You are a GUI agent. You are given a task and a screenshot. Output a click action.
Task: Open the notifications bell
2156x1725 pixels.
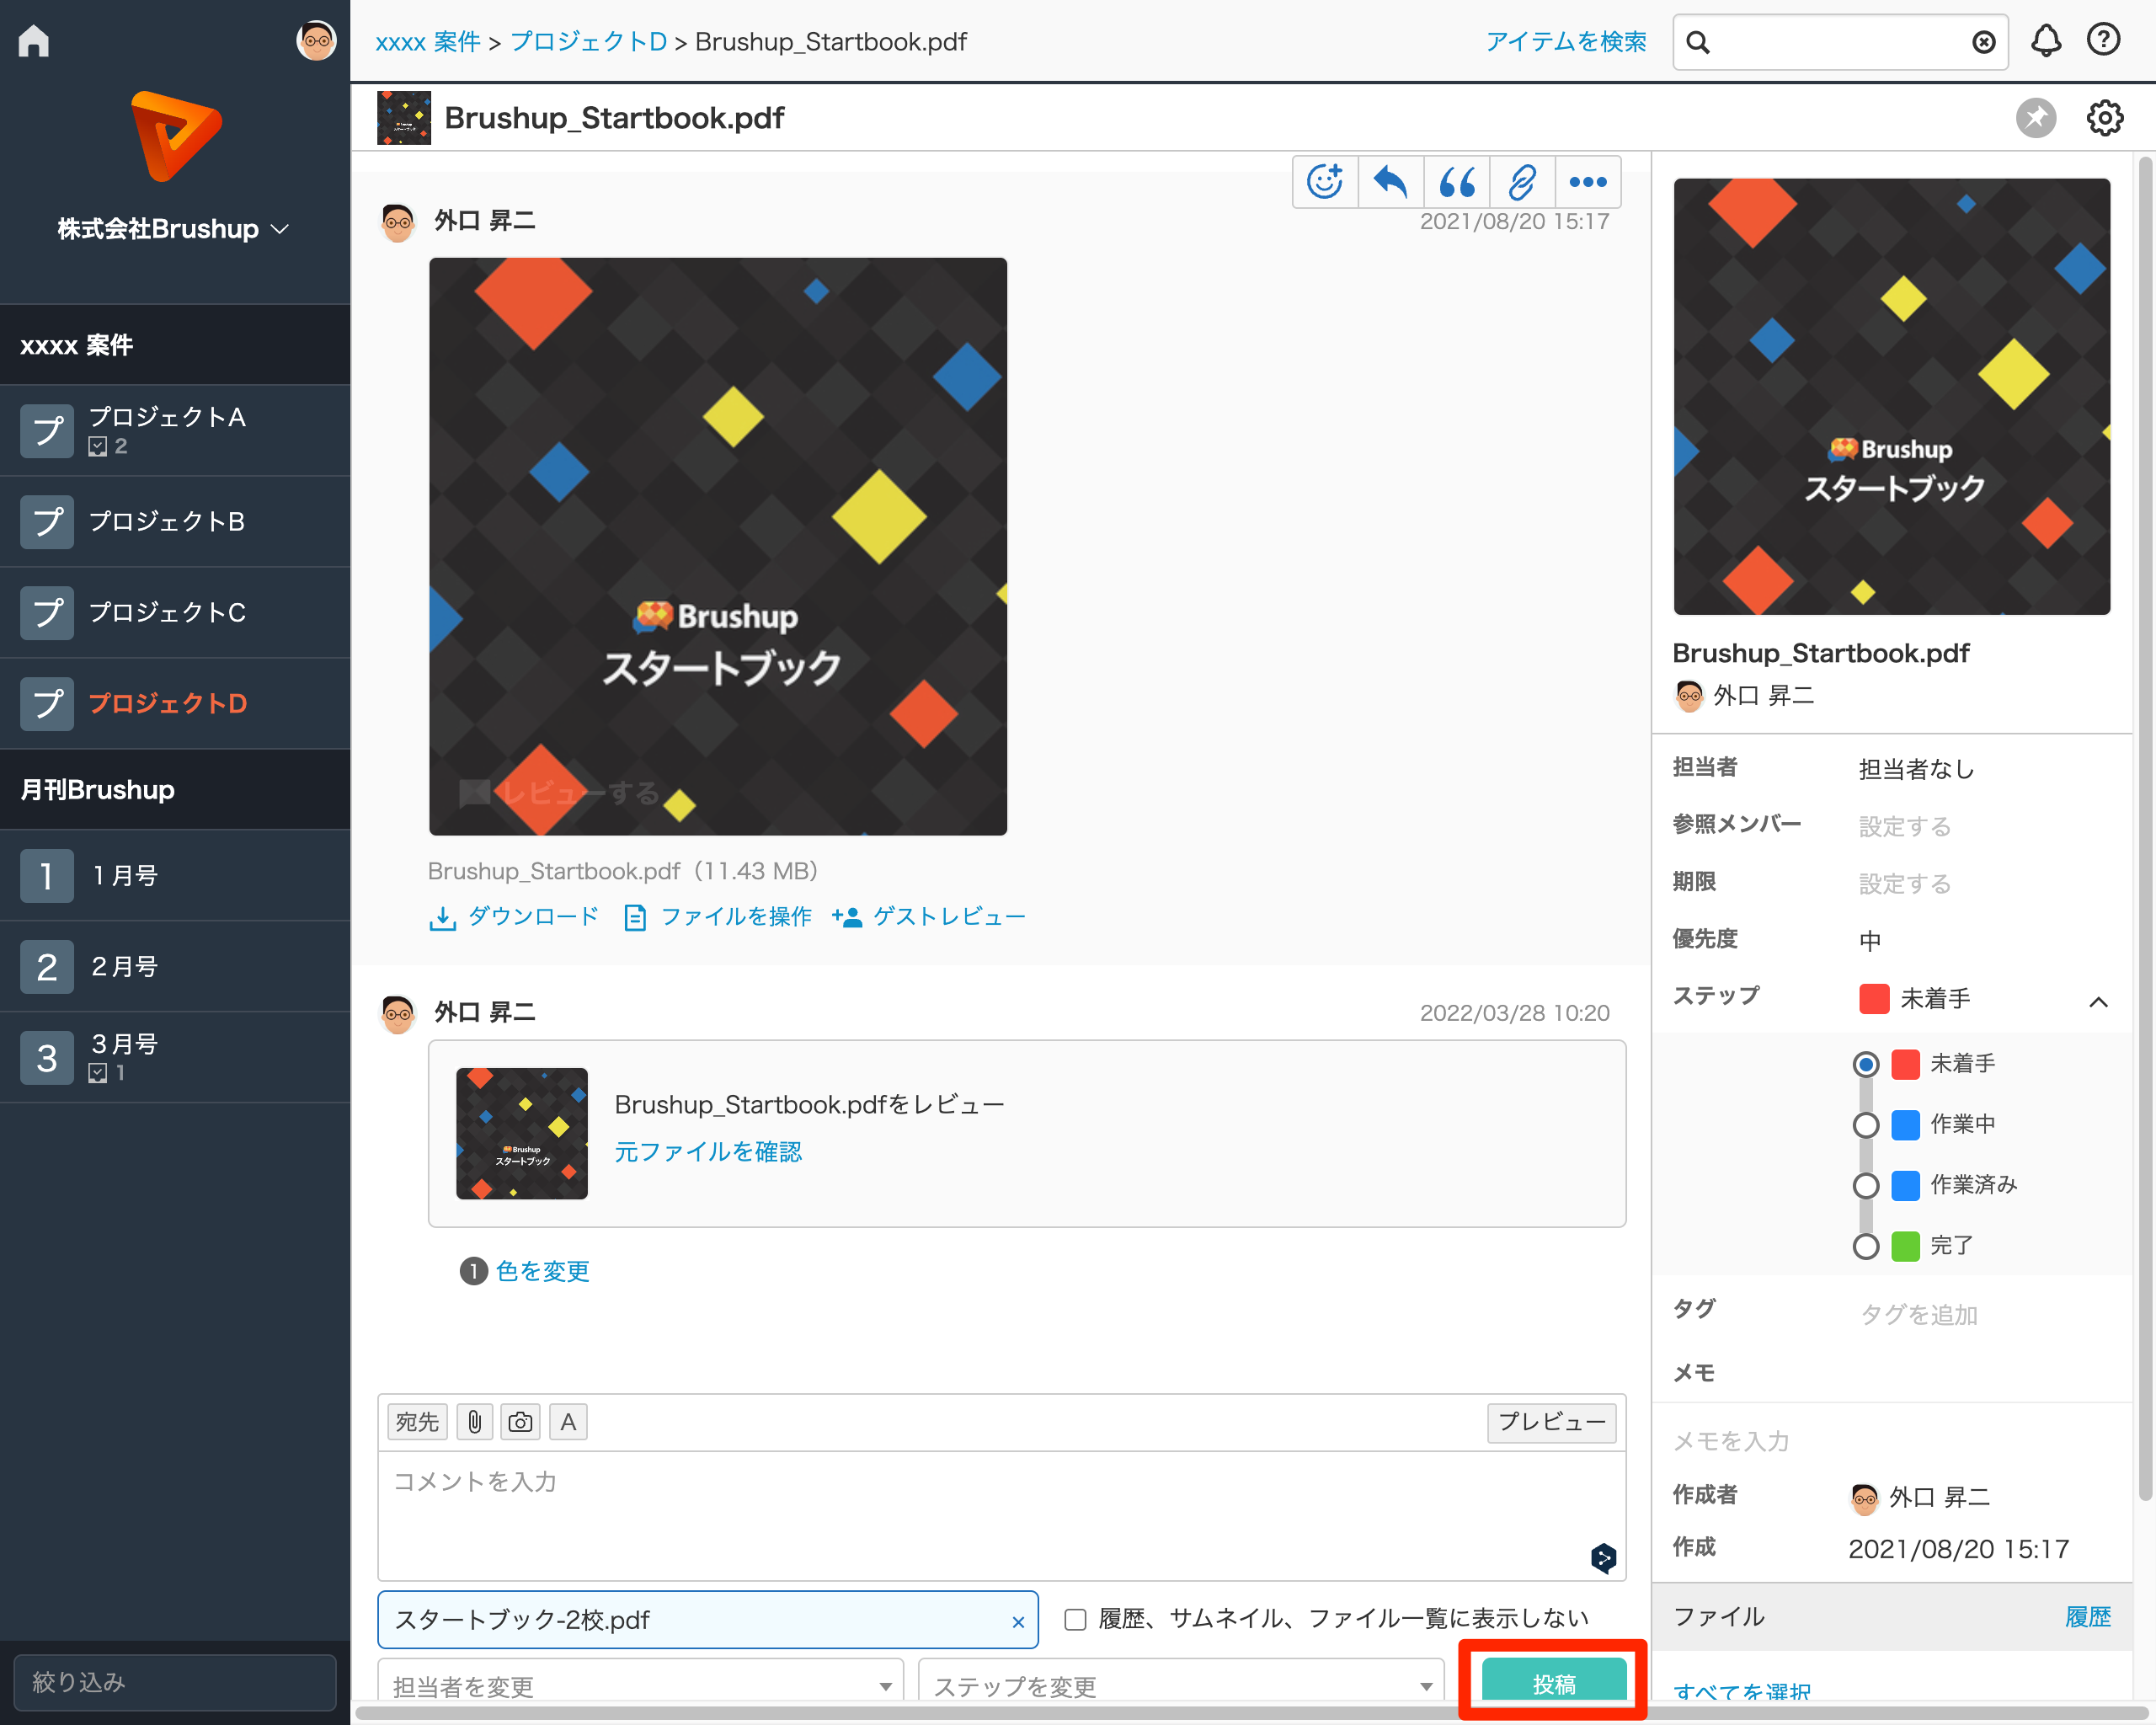2046,41
